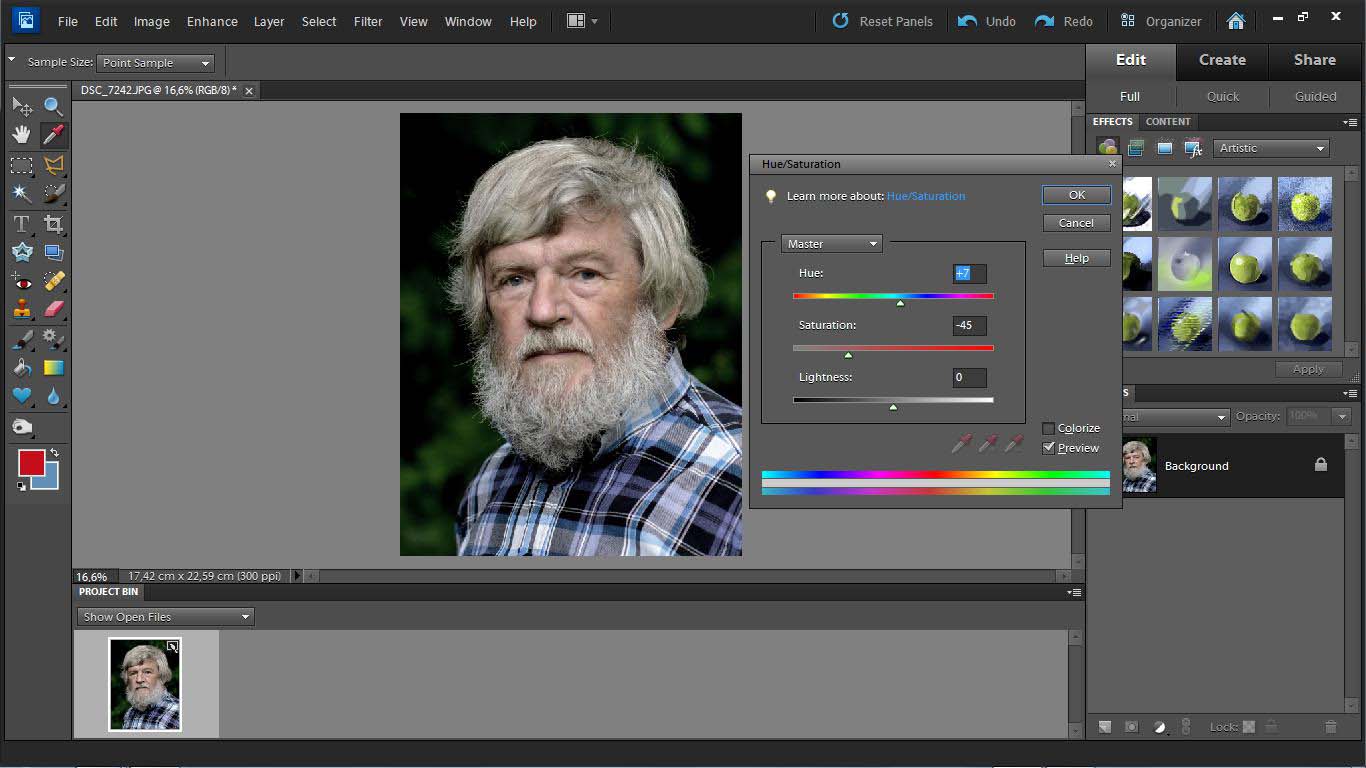Enable the Colorize checkbox

[x=1048, y=428]
